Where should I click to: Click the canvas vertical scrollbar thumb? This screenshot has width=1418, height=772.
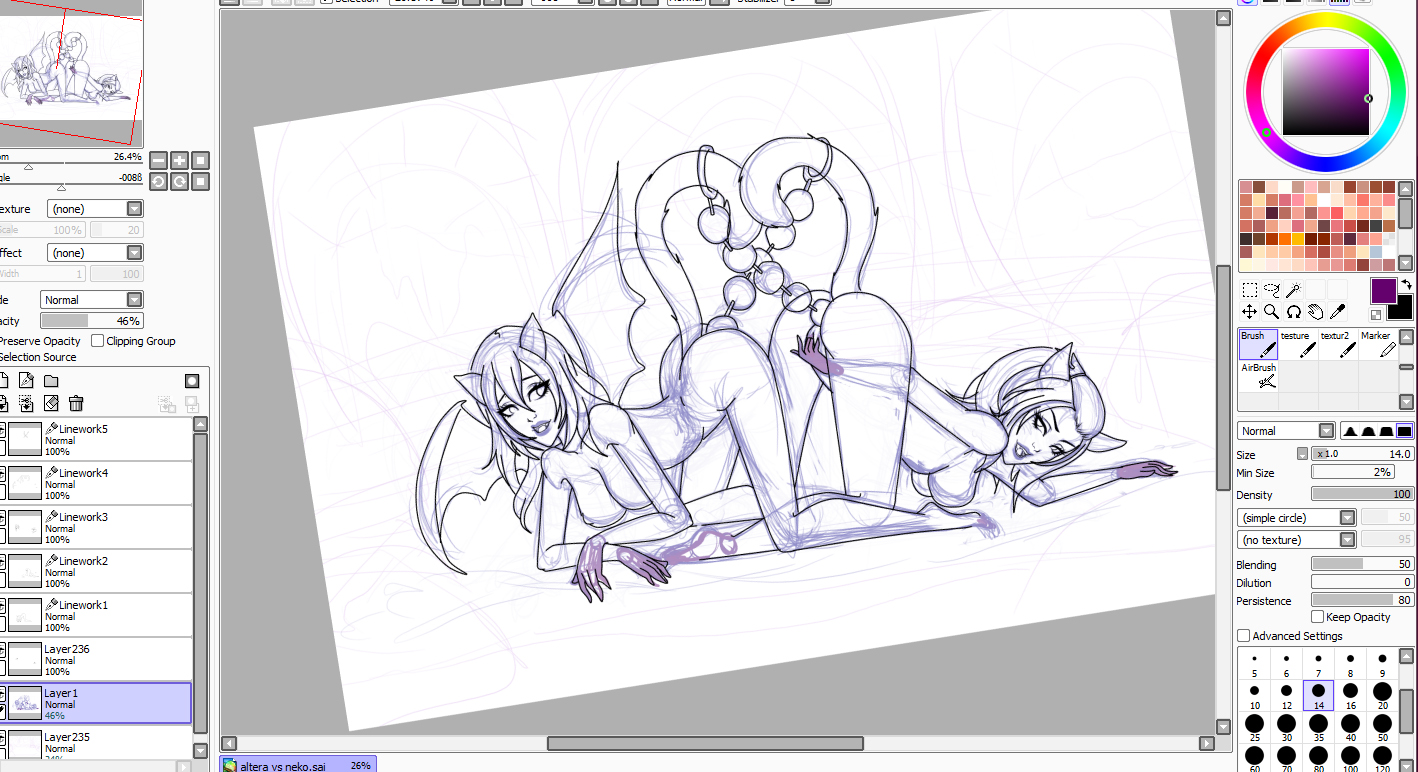[1223, 377]
